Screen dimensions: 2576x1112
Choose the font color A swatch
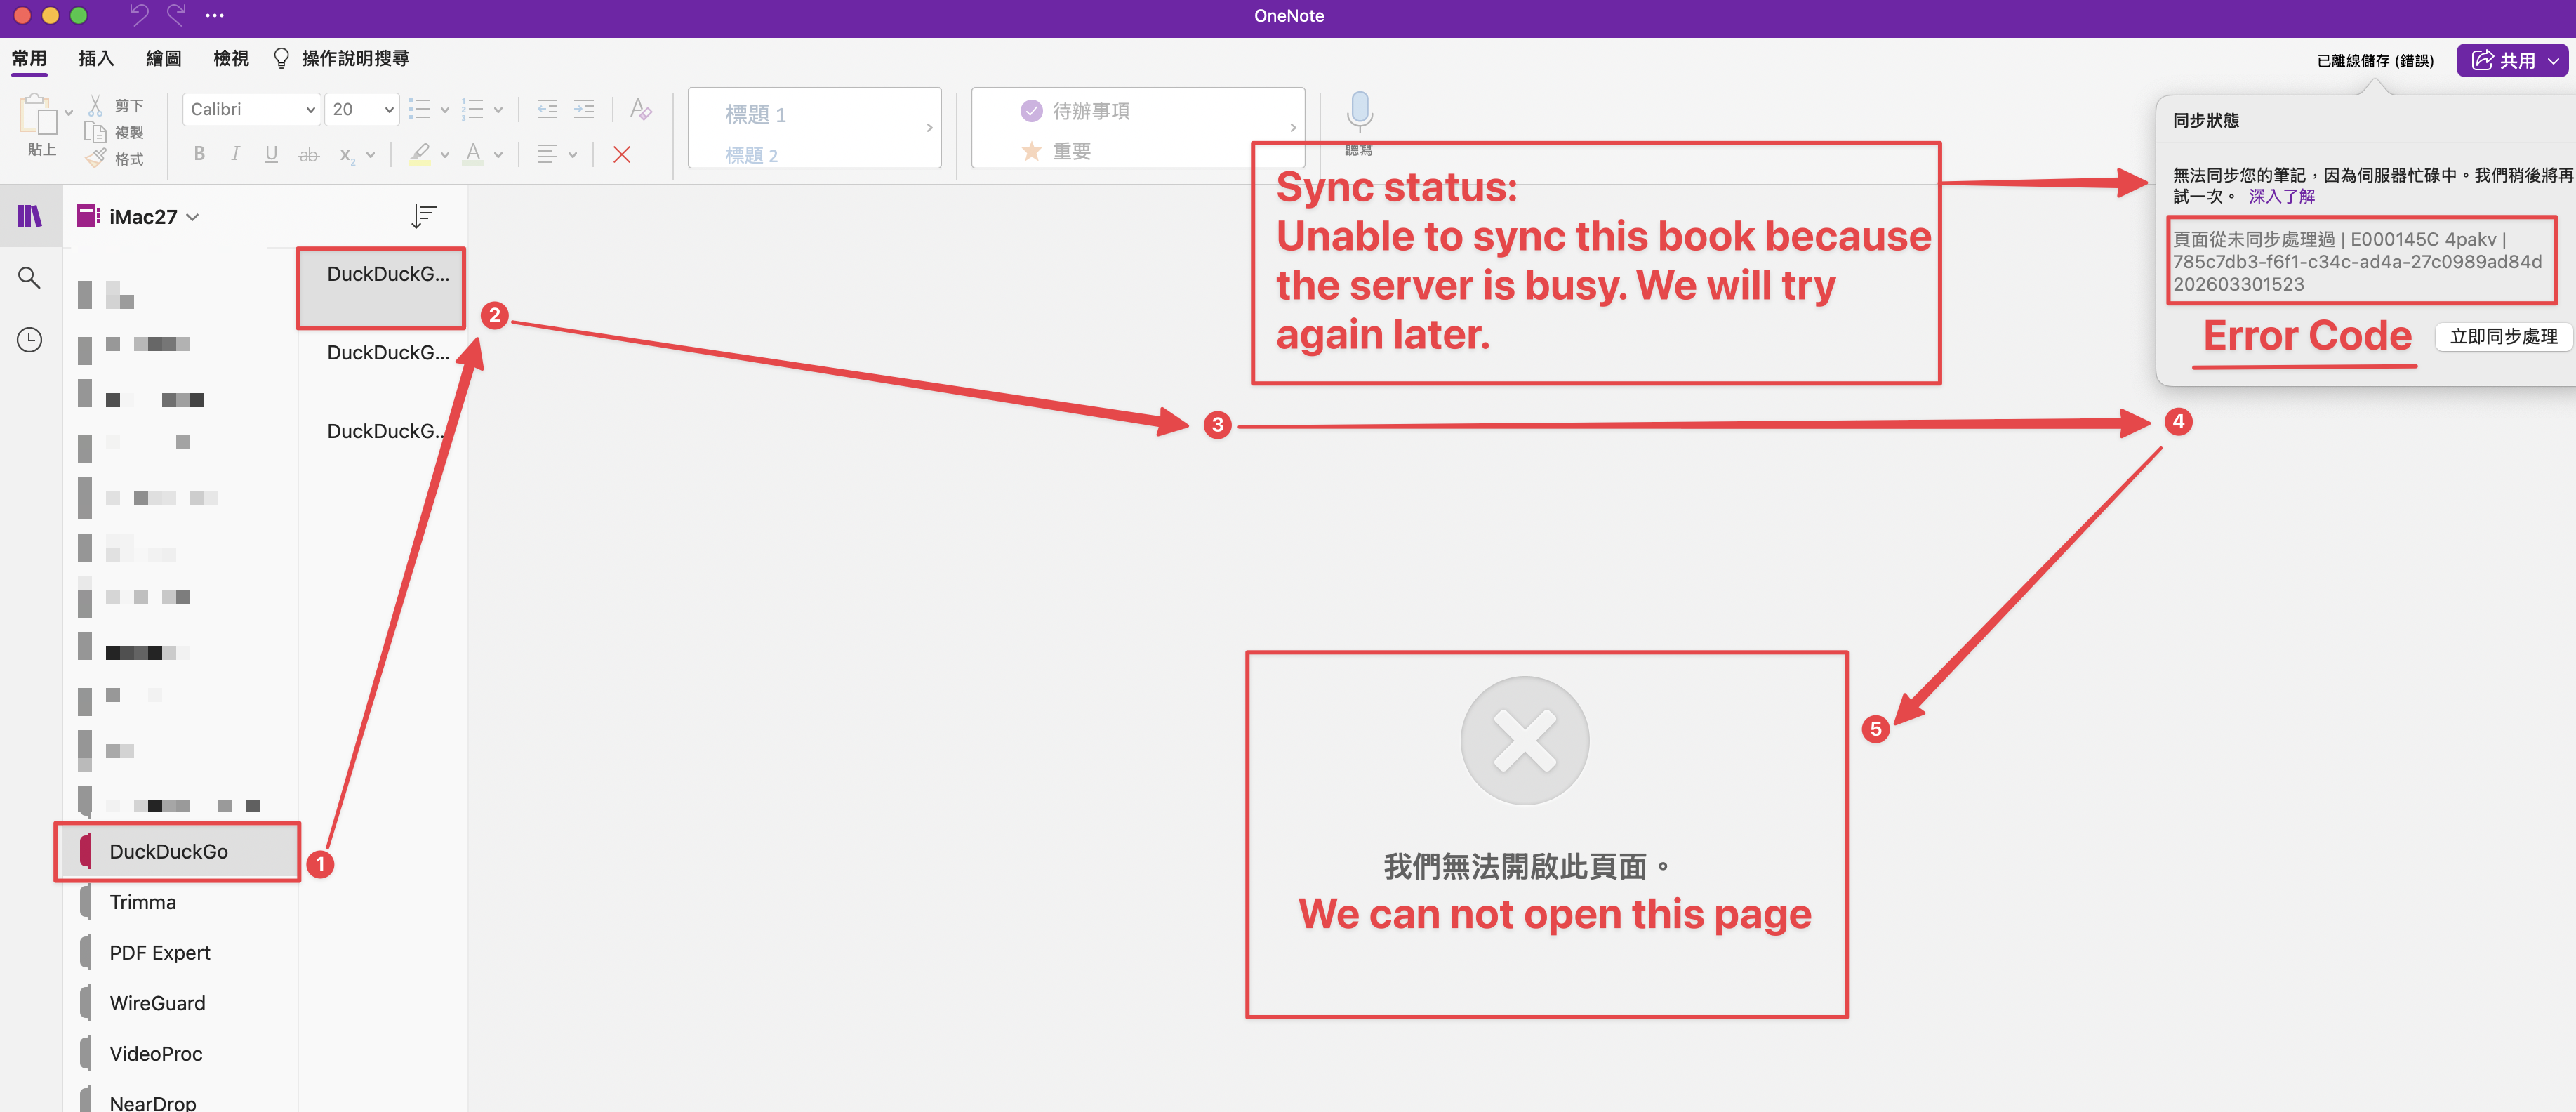click(x=473, y=154)
